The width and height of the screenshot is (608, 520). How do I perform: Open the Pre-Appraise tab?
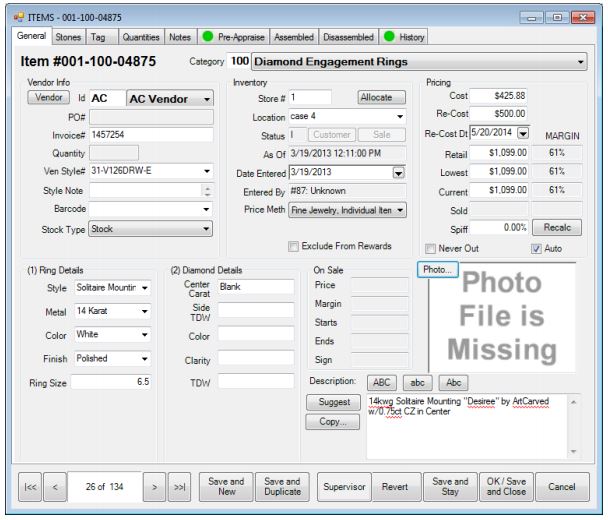point(231,37)
